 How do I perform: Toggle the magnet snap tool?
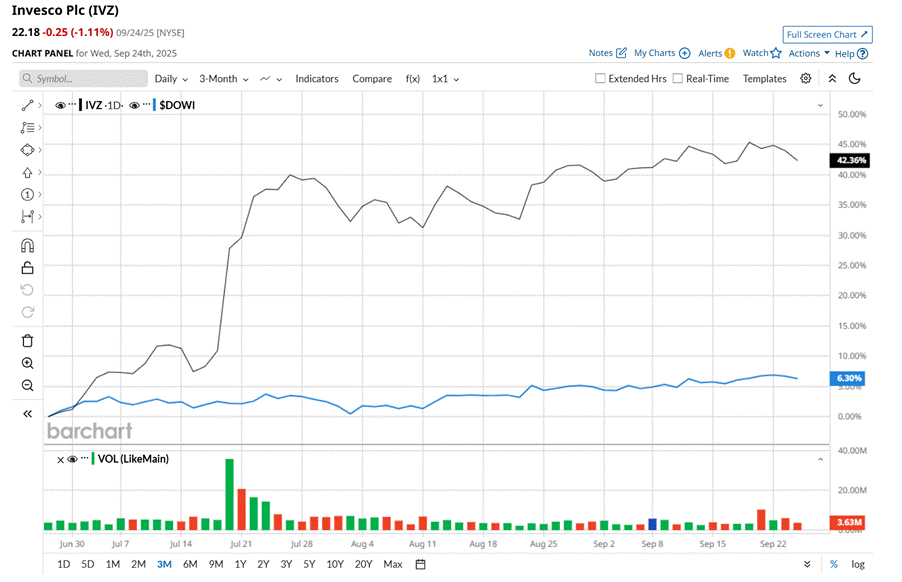pyautogui.click(x=27, y=246)
